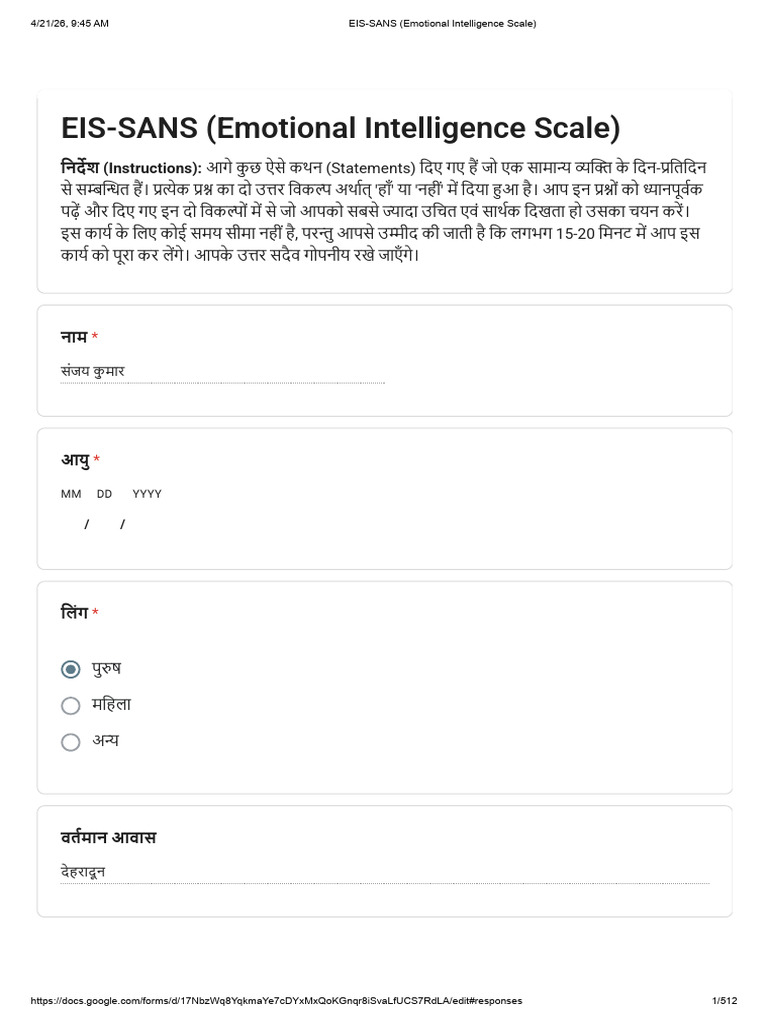Click the आयु question label

pyautogui.click(x=75, y=460)
